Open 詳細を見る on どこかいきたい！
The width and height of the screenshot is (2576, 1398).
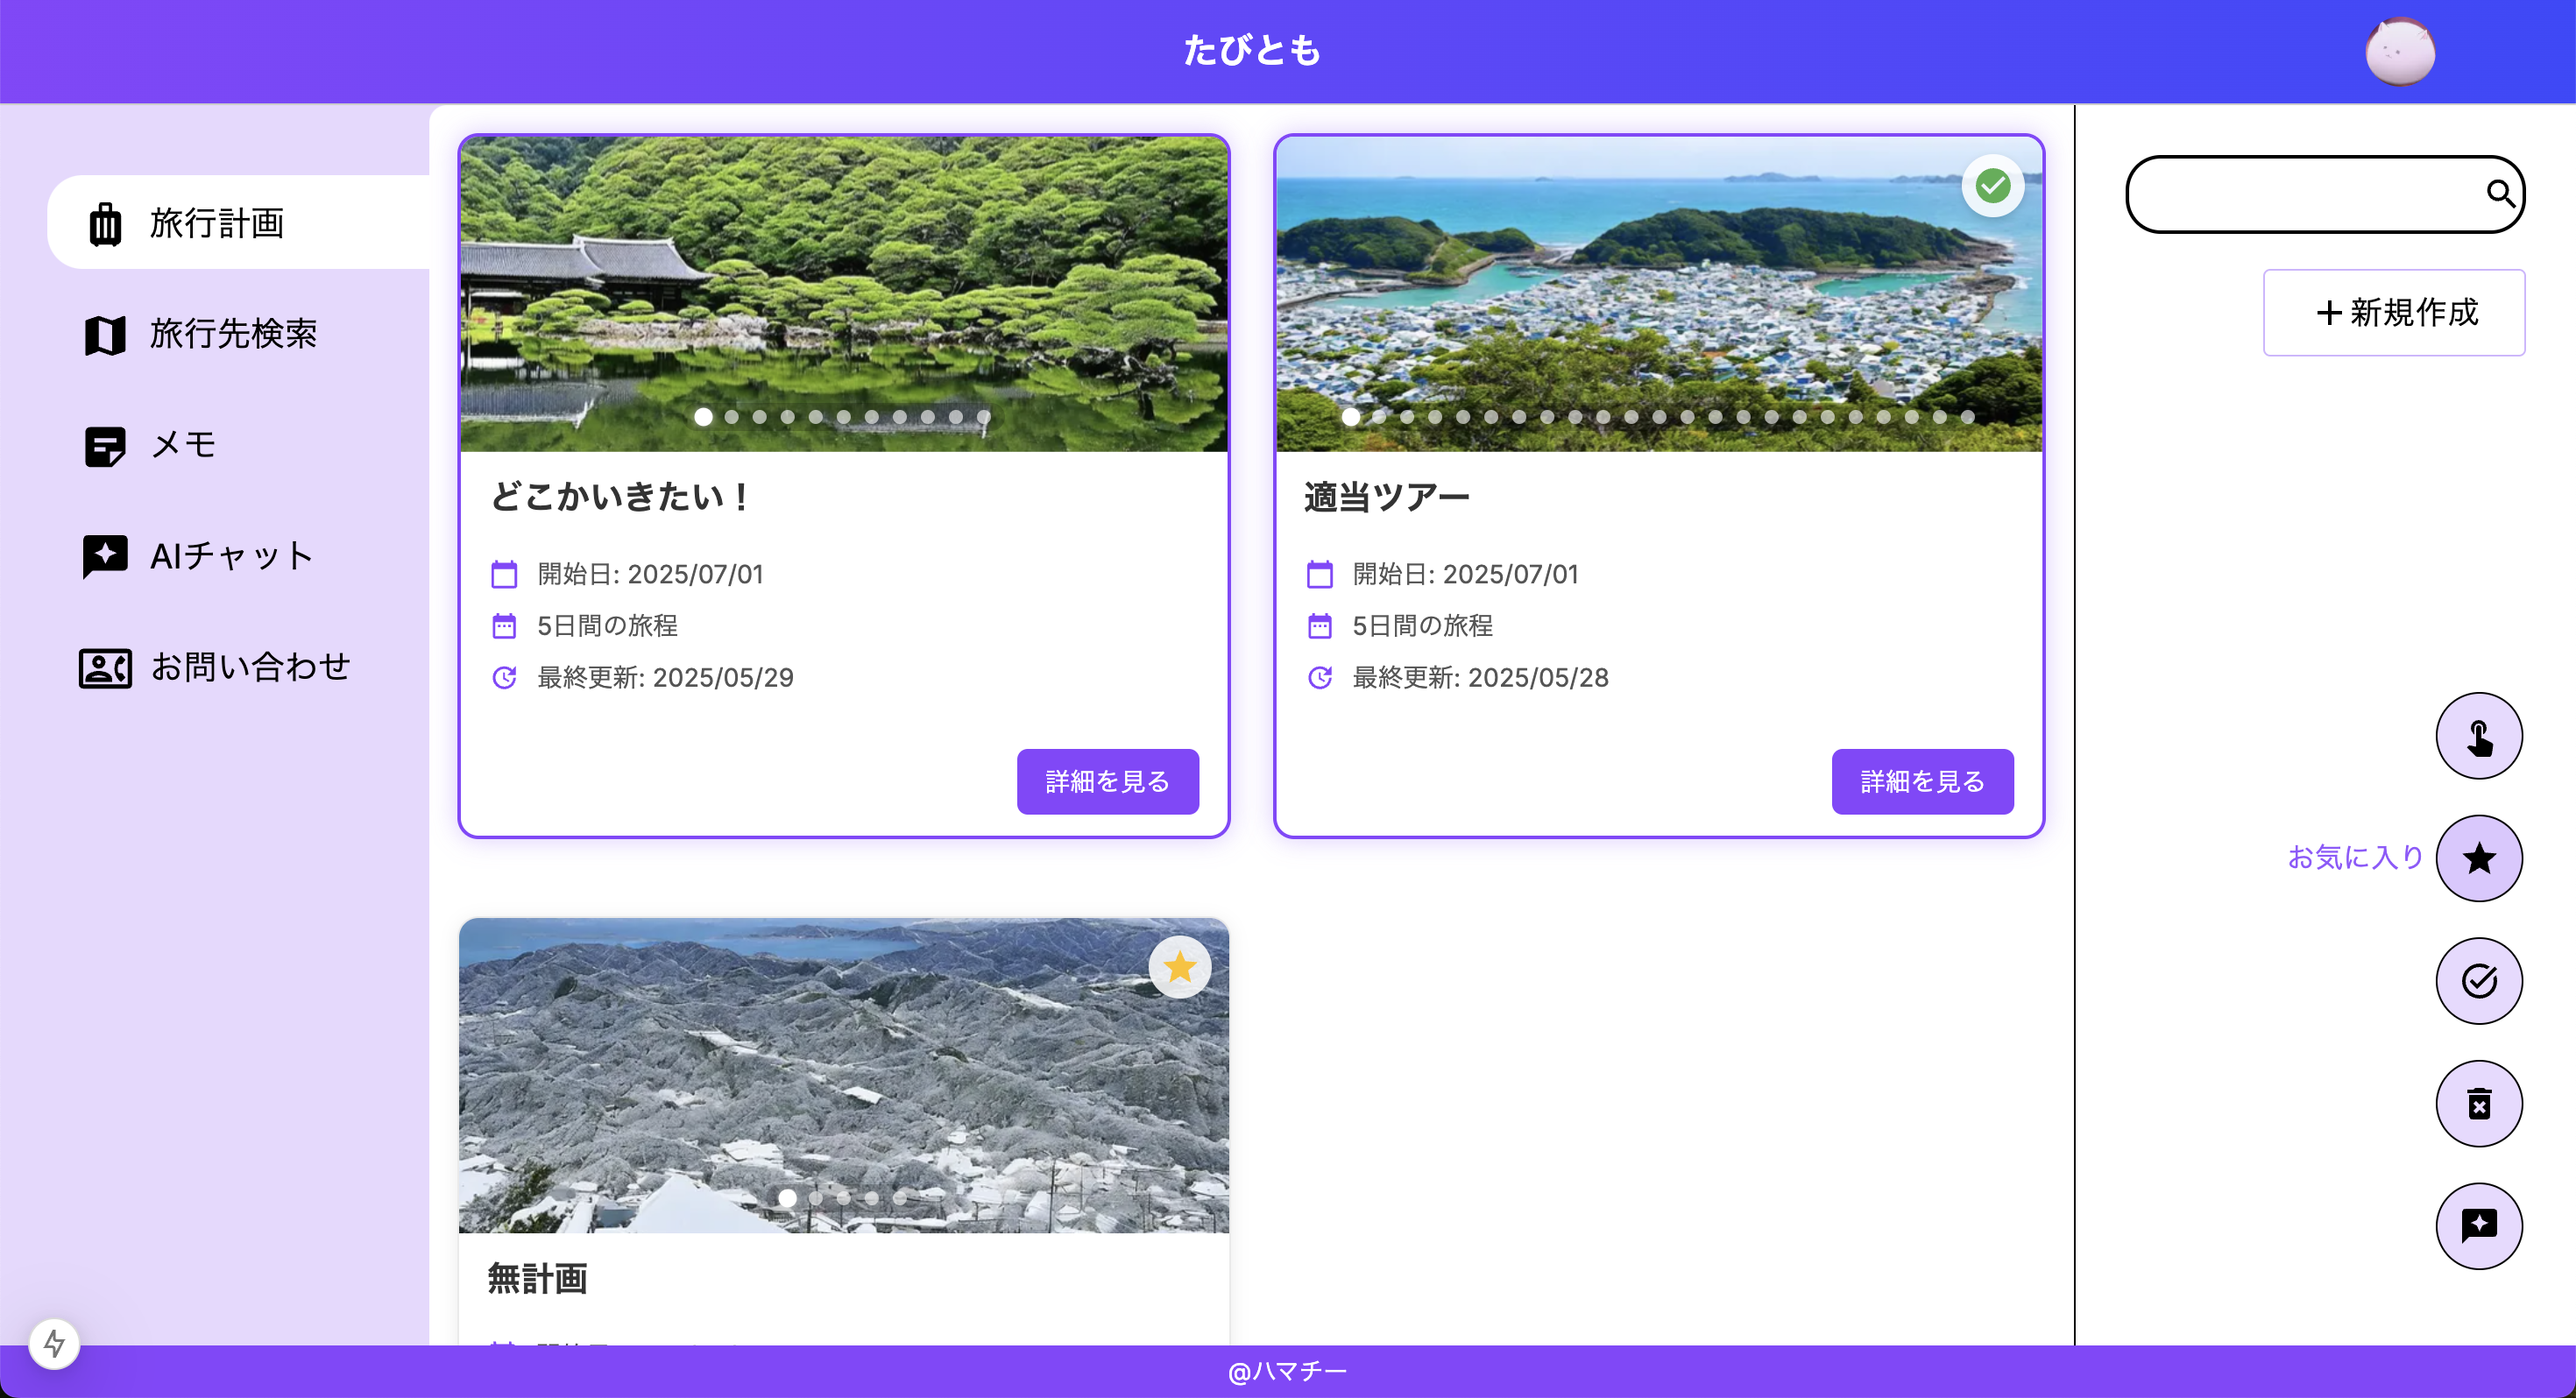click(x=1107, y=781)
